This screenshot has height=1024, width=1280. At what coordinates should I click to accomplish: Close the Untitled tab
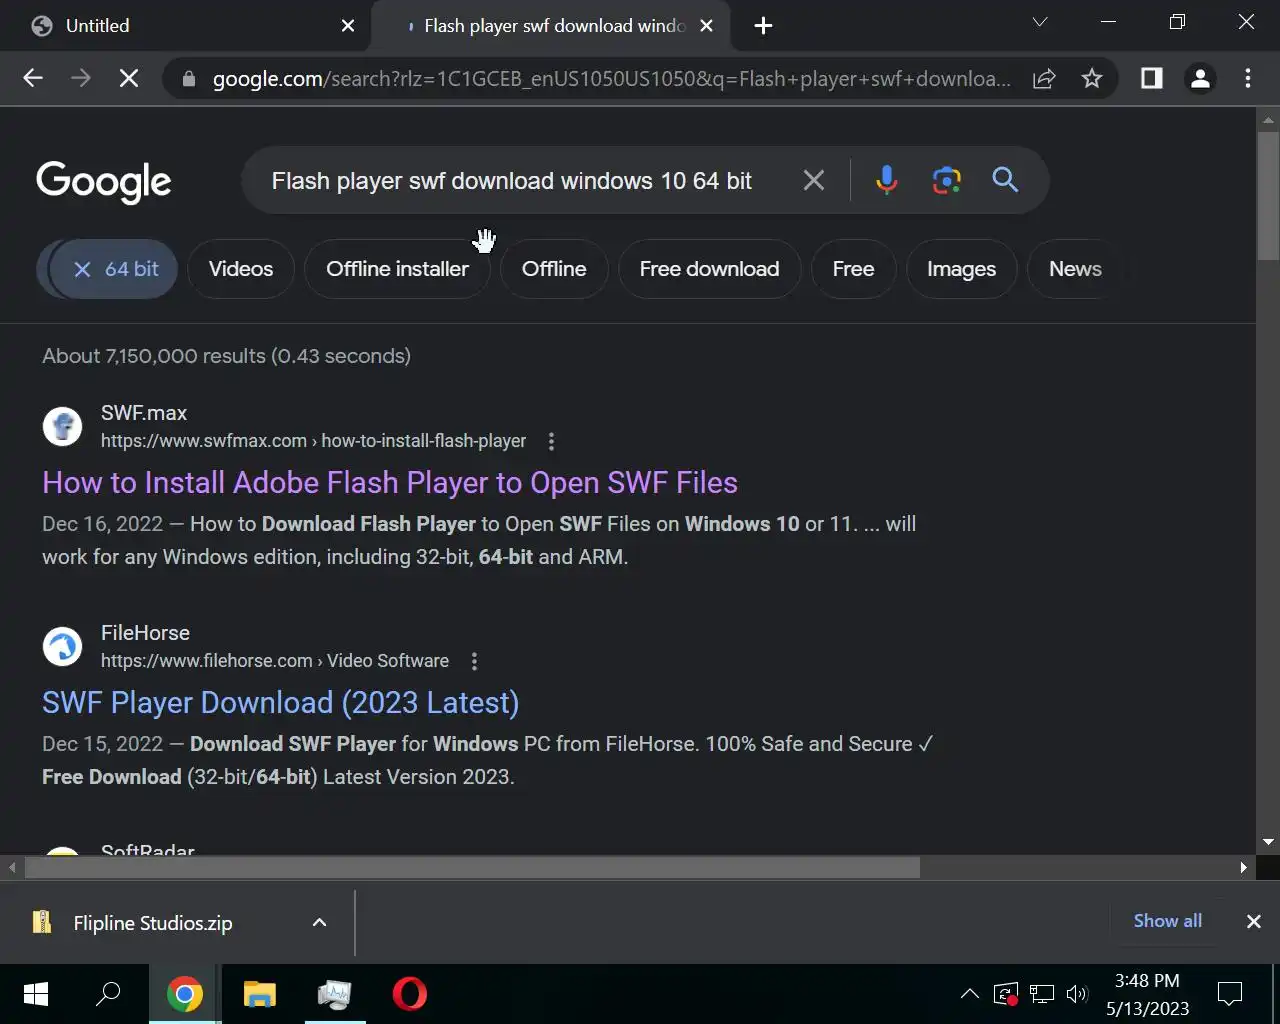pos(348,26)
